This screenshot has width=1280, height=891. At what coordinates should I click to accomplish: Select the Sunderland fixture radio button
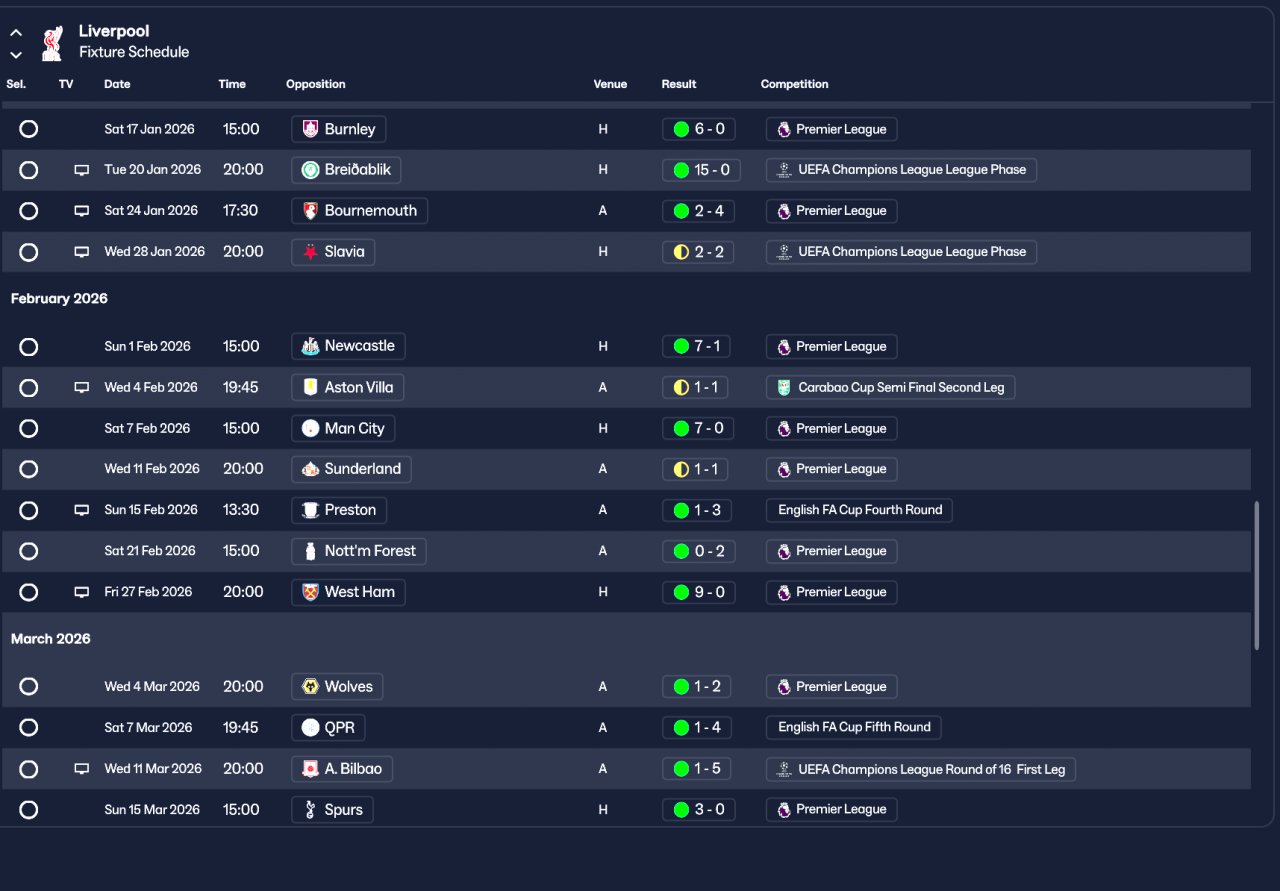(29, 469)
